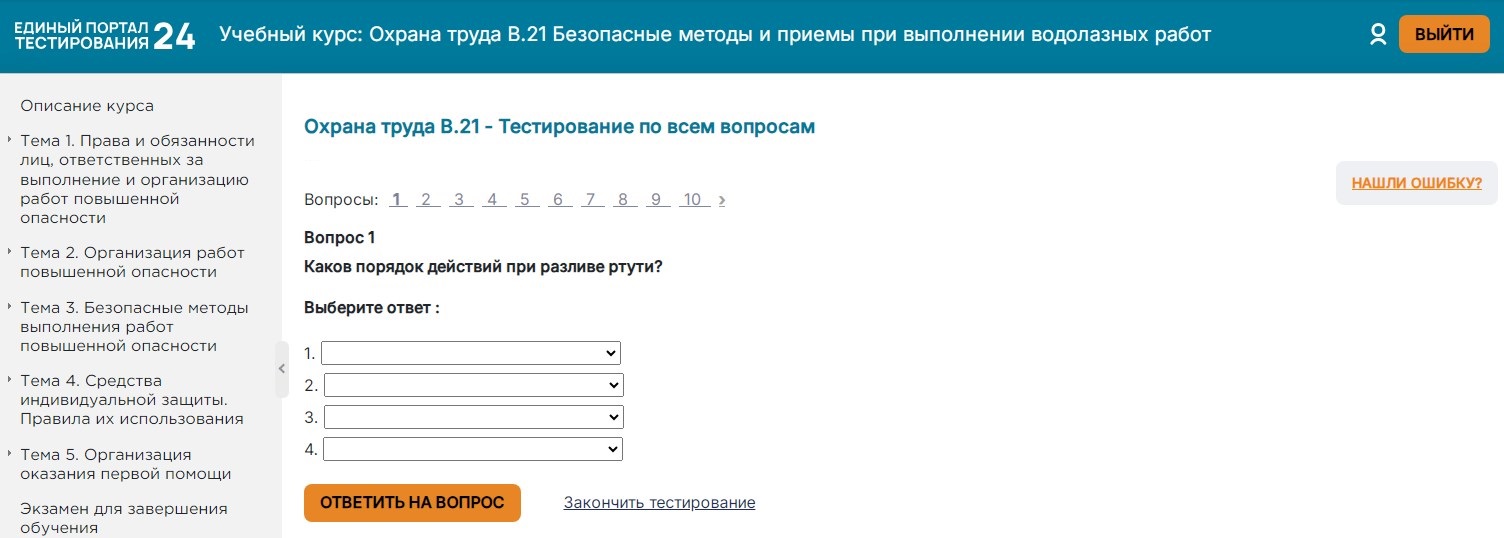
Task: Collapse the left sidebar with arrow handle
Action: [282, 369]
